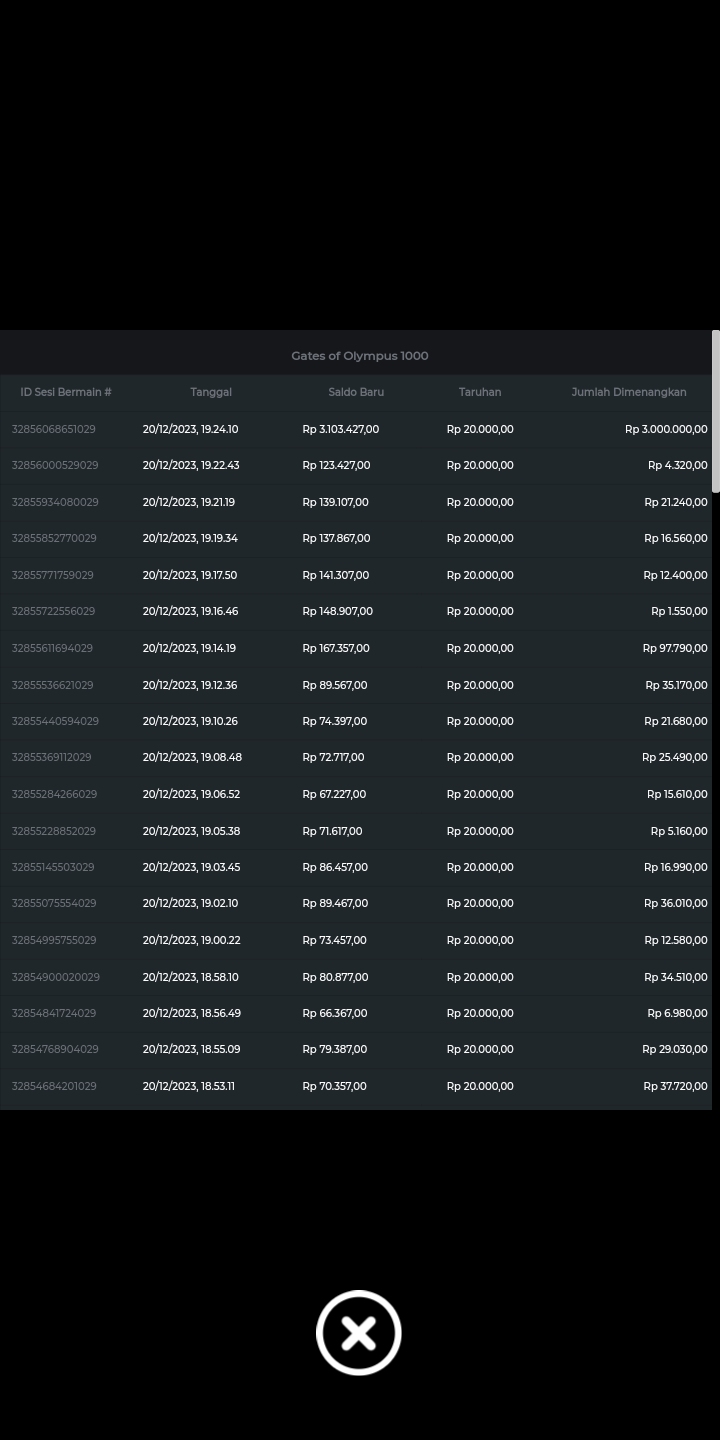Viewport: 720px width, 1440px height.
Task: Click the Jumlah Dimenangkan column header
Action: click(629, 392)
